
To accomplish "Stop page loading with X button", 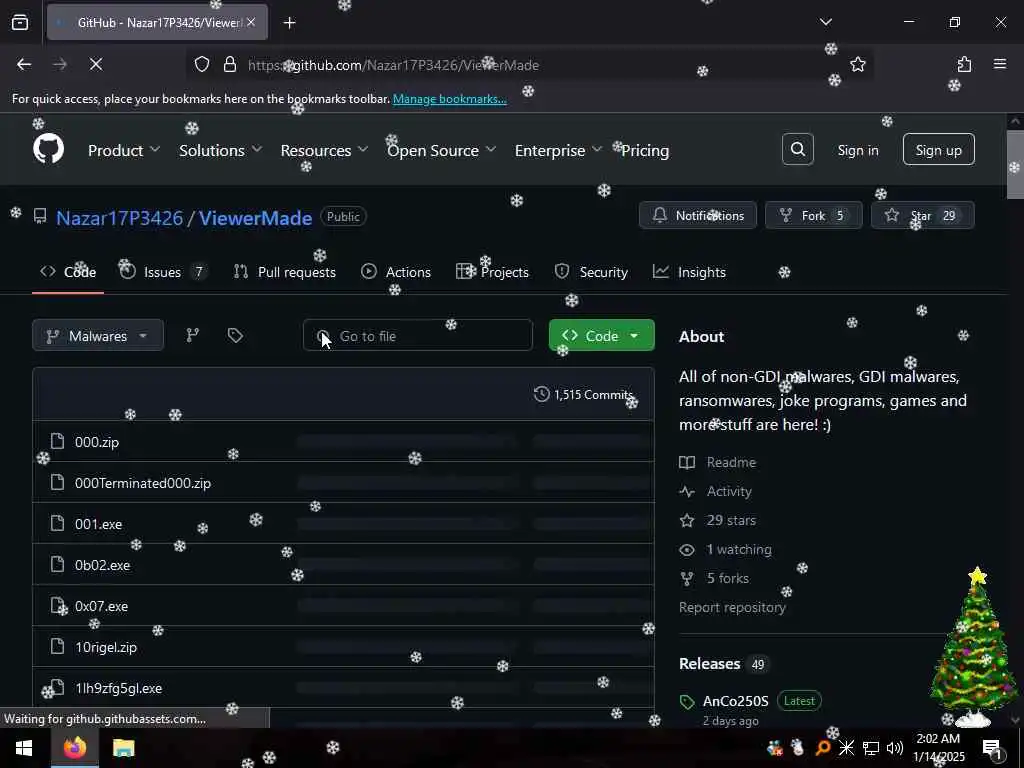I will 95,64.
